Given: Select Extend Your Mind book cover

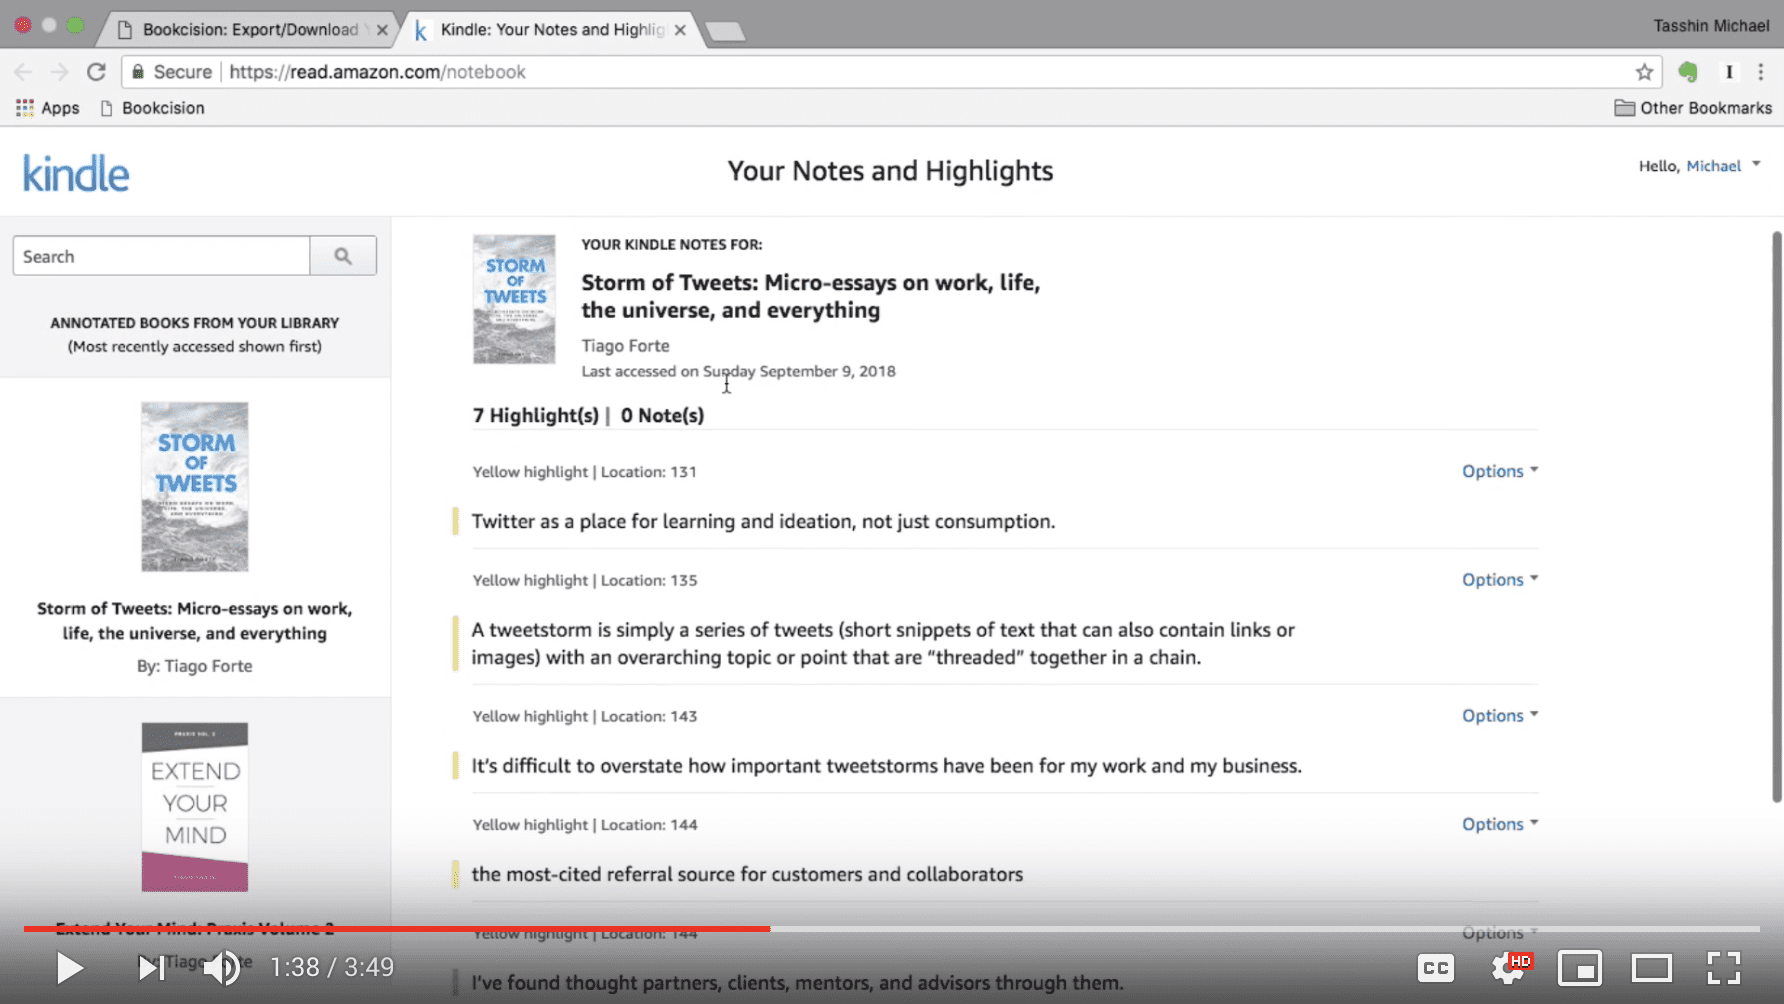Looking at the screenshot, I should [195, 806].
